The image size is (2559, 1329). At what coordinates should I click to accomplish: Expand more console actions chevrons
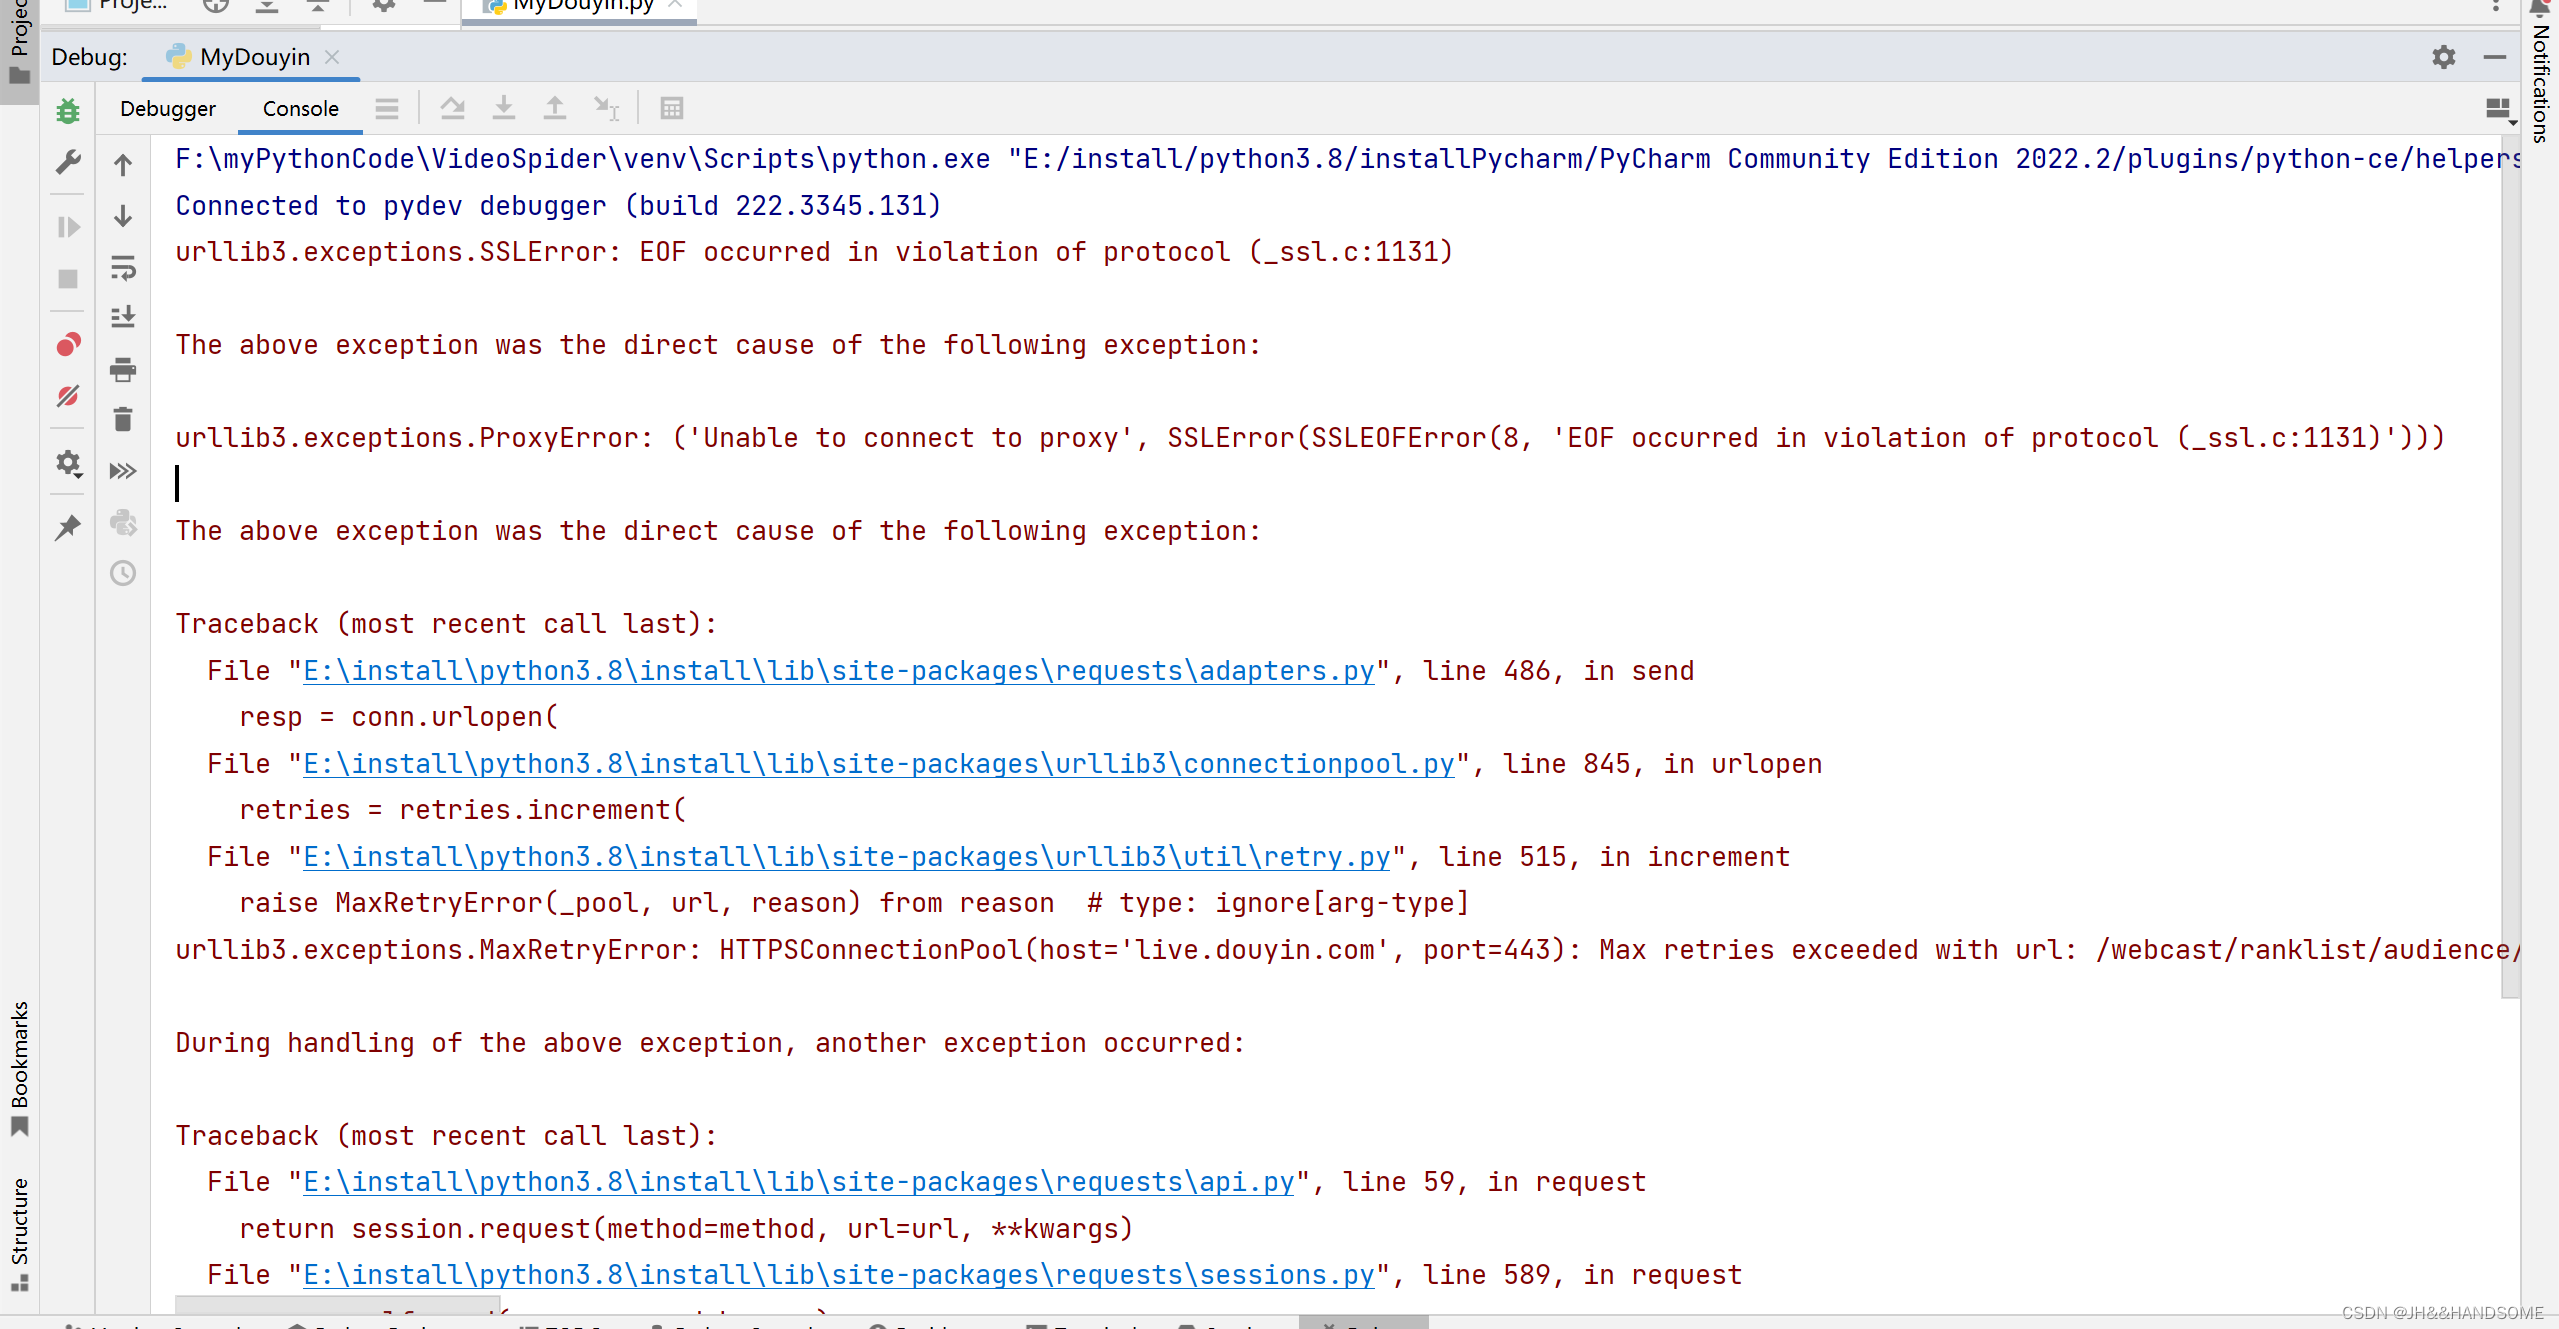tap(123, 471)
